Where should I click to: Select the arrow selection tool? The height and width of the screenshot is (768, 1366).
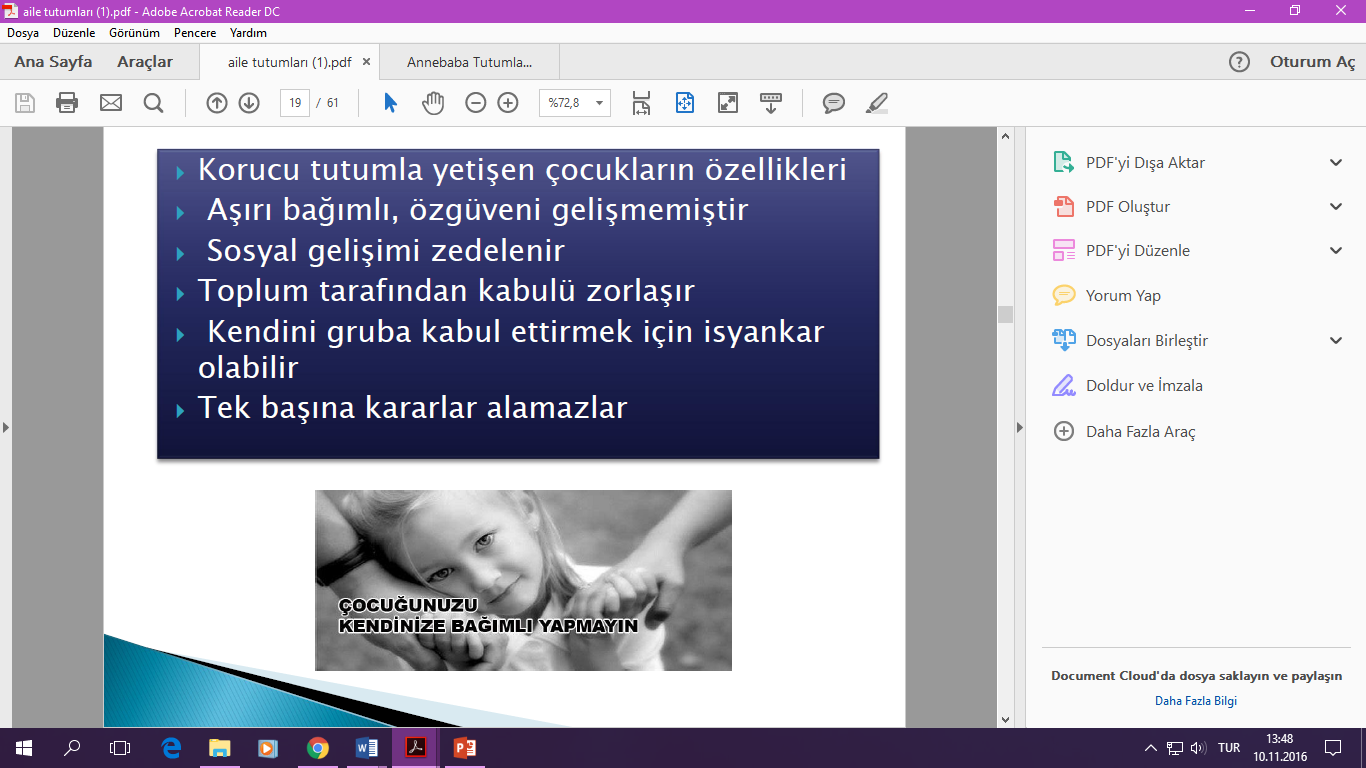click(390, 102)
